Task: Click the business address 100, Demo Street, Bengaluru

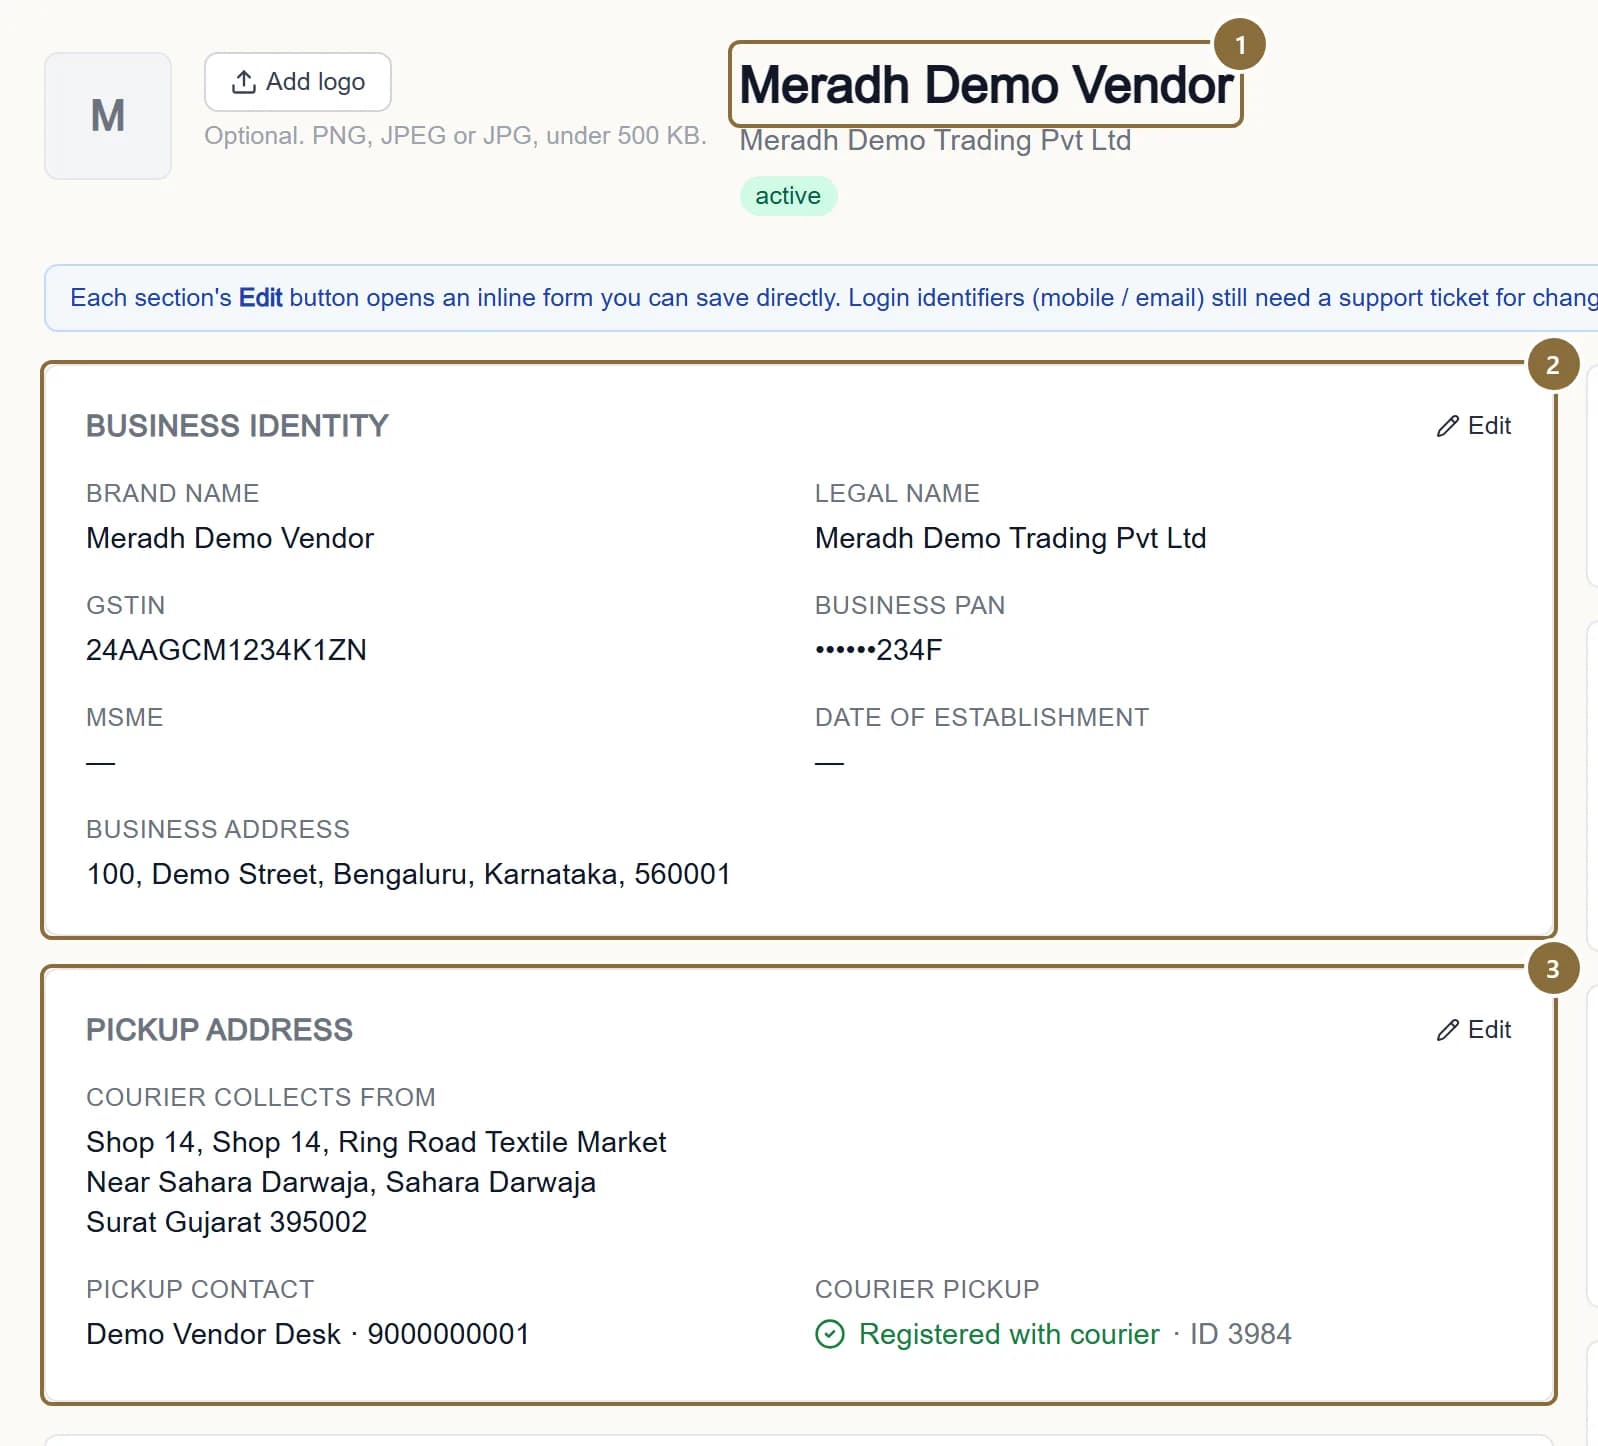Action: [x=408, y=874]
